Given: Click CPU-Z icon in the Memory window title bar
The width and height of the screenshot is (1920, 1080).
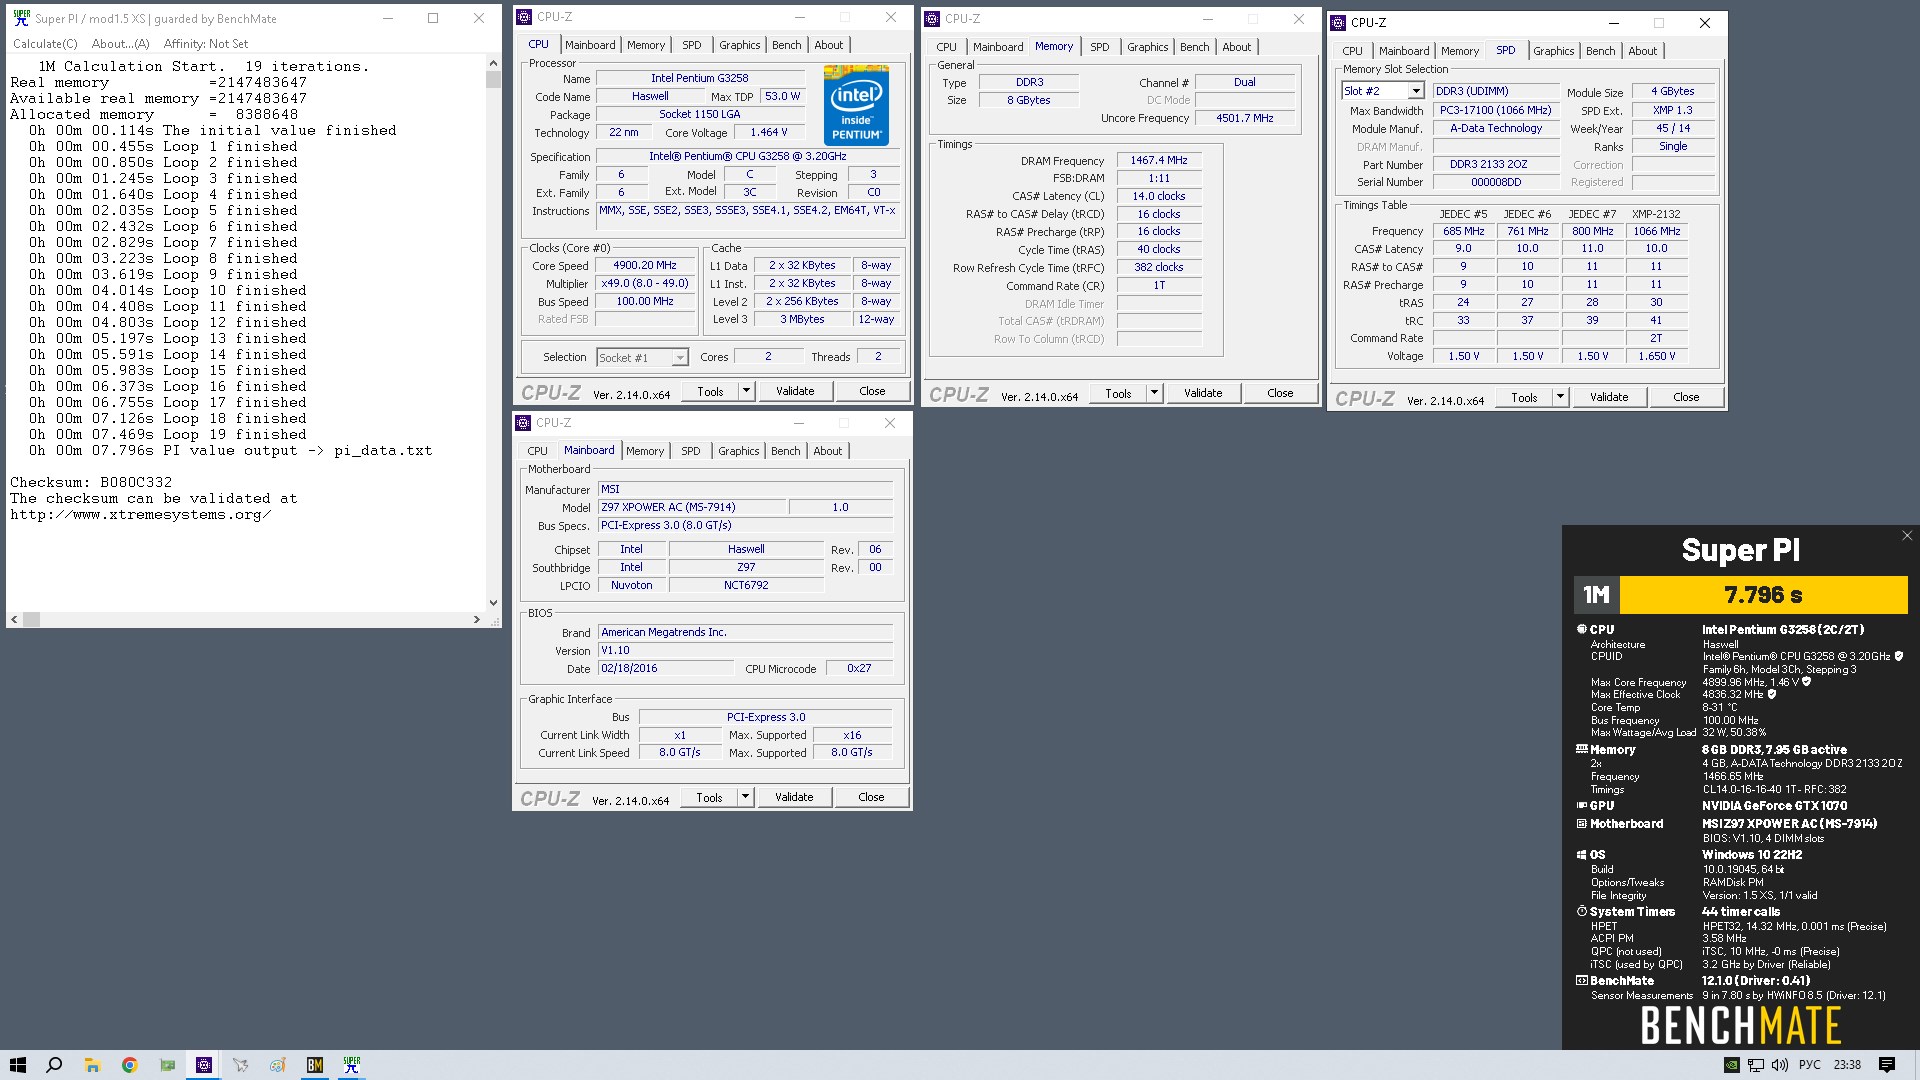Looking at the screenshot, I should click(x=931, y=19).
